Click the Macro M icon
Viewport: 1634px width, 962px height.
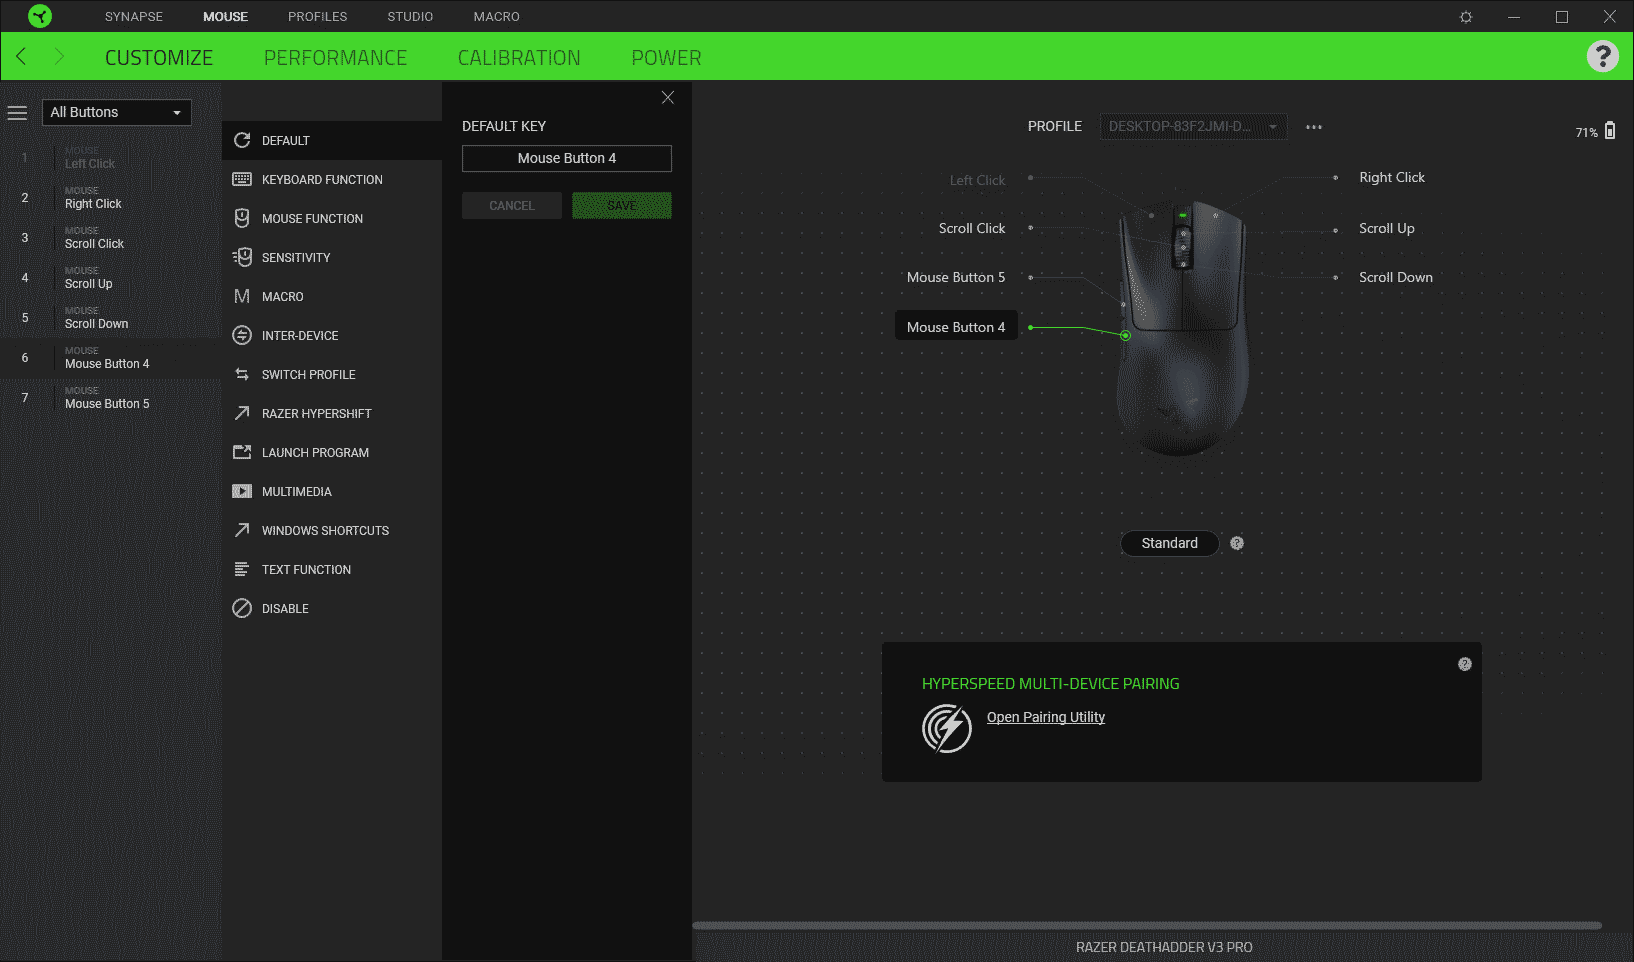click(x=242, y=296)
